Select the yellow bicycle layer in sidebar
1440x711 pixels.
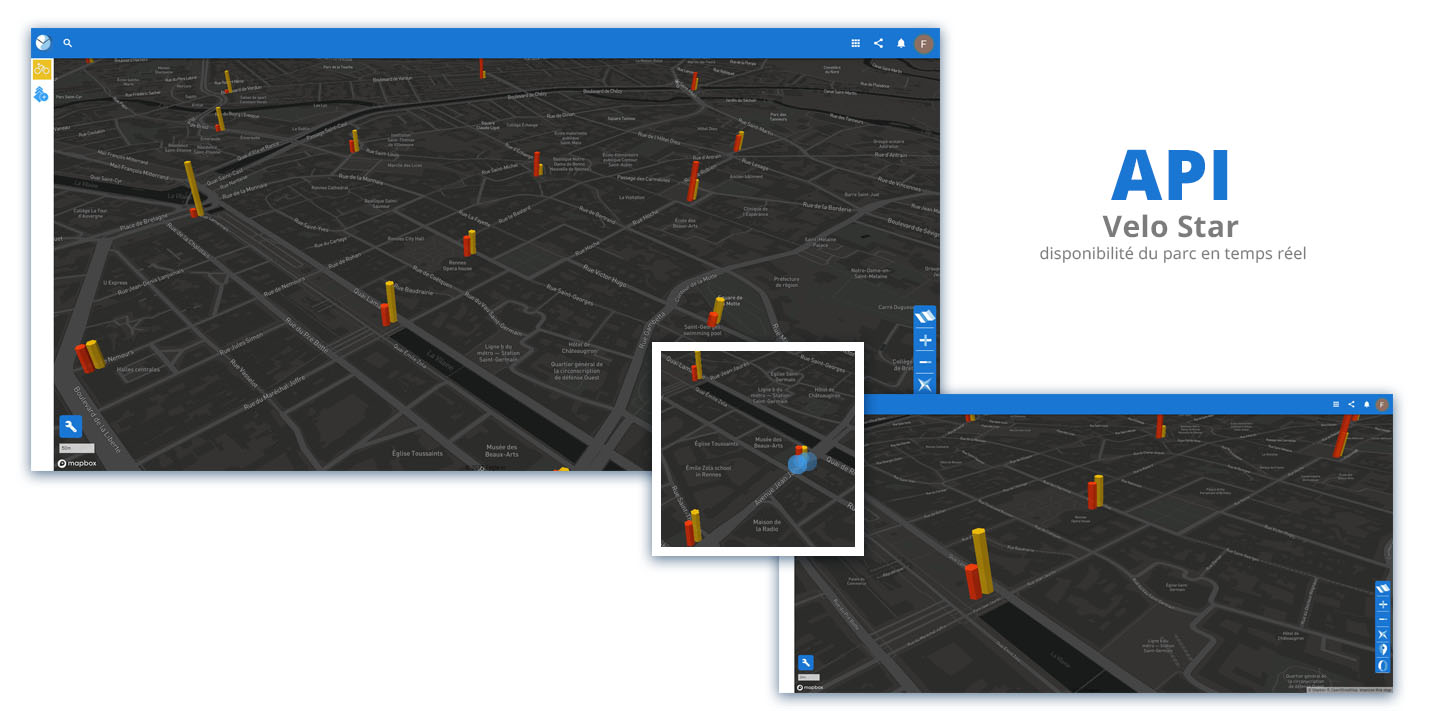point(42,70)
